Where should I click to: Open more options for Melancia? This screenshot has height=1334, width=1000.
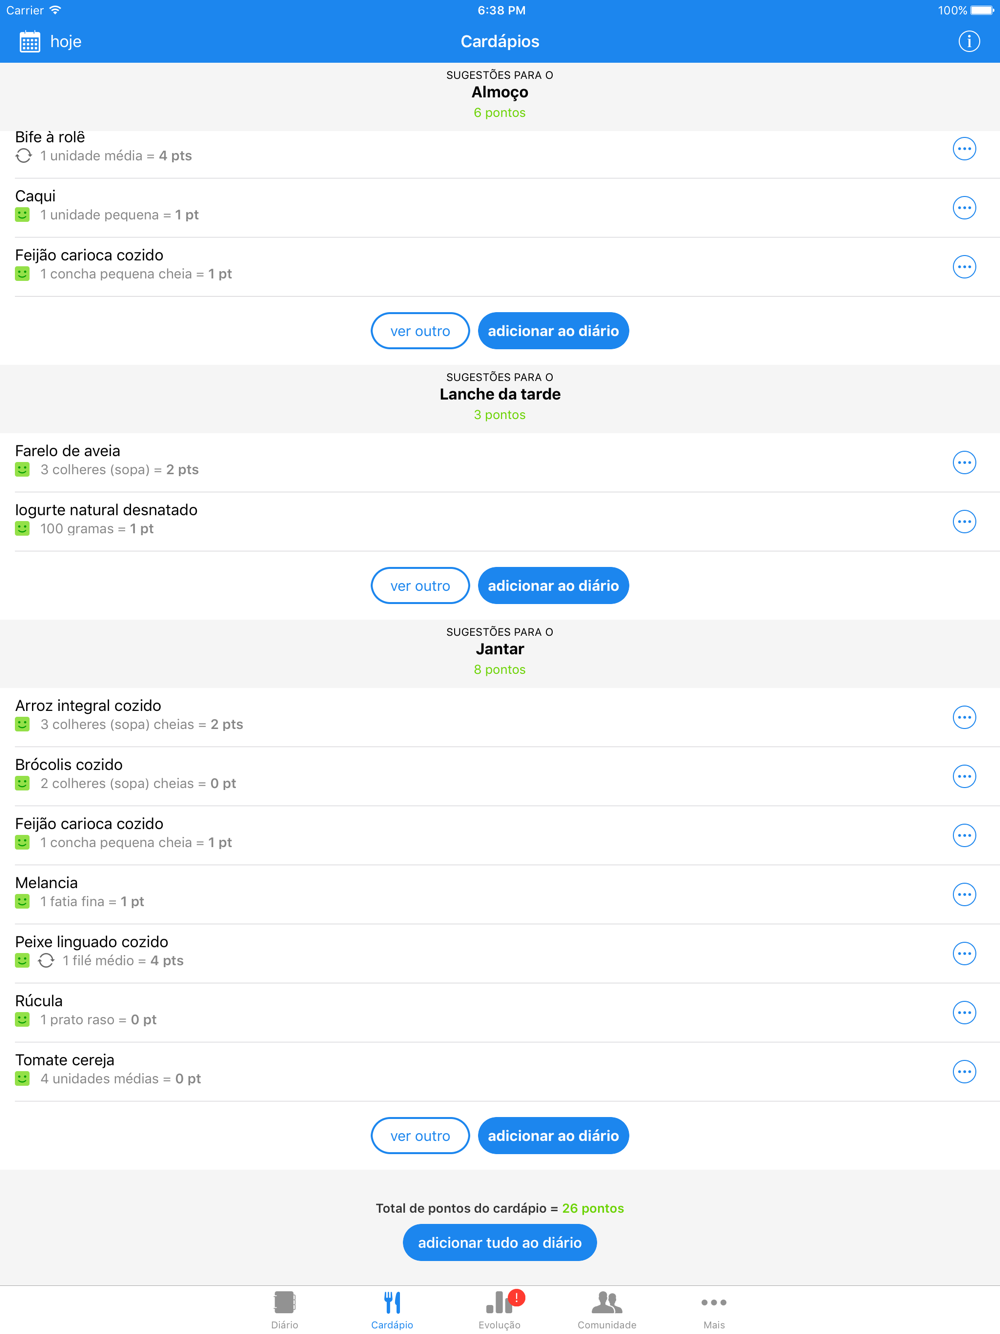click(964, 895)
